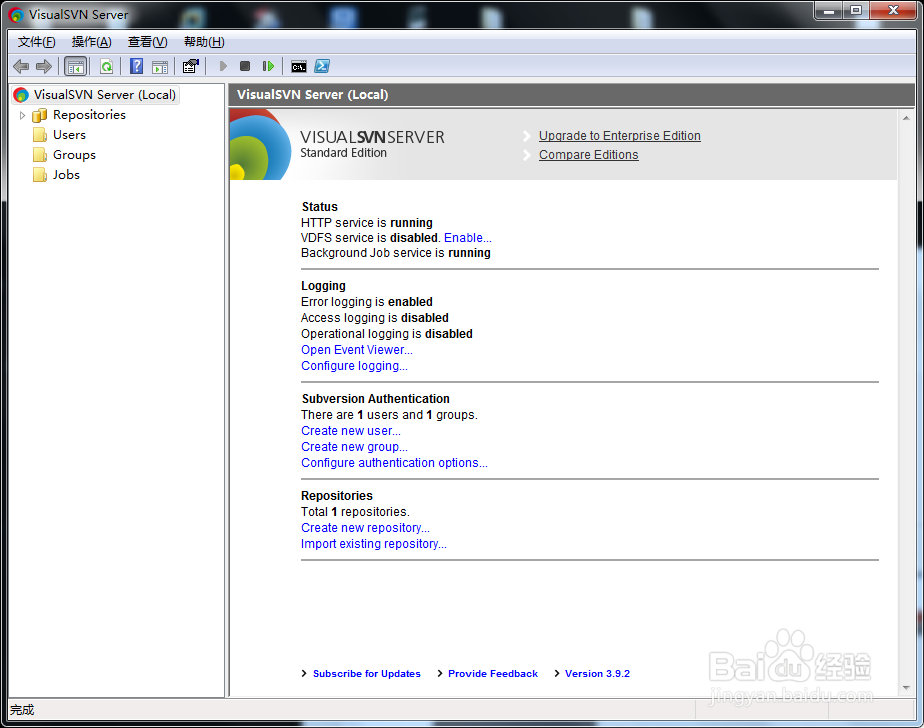Open the 查看(V) menu
Viewport: 924px width, 728px height.
pyautogui.click(x=147, y=42)
